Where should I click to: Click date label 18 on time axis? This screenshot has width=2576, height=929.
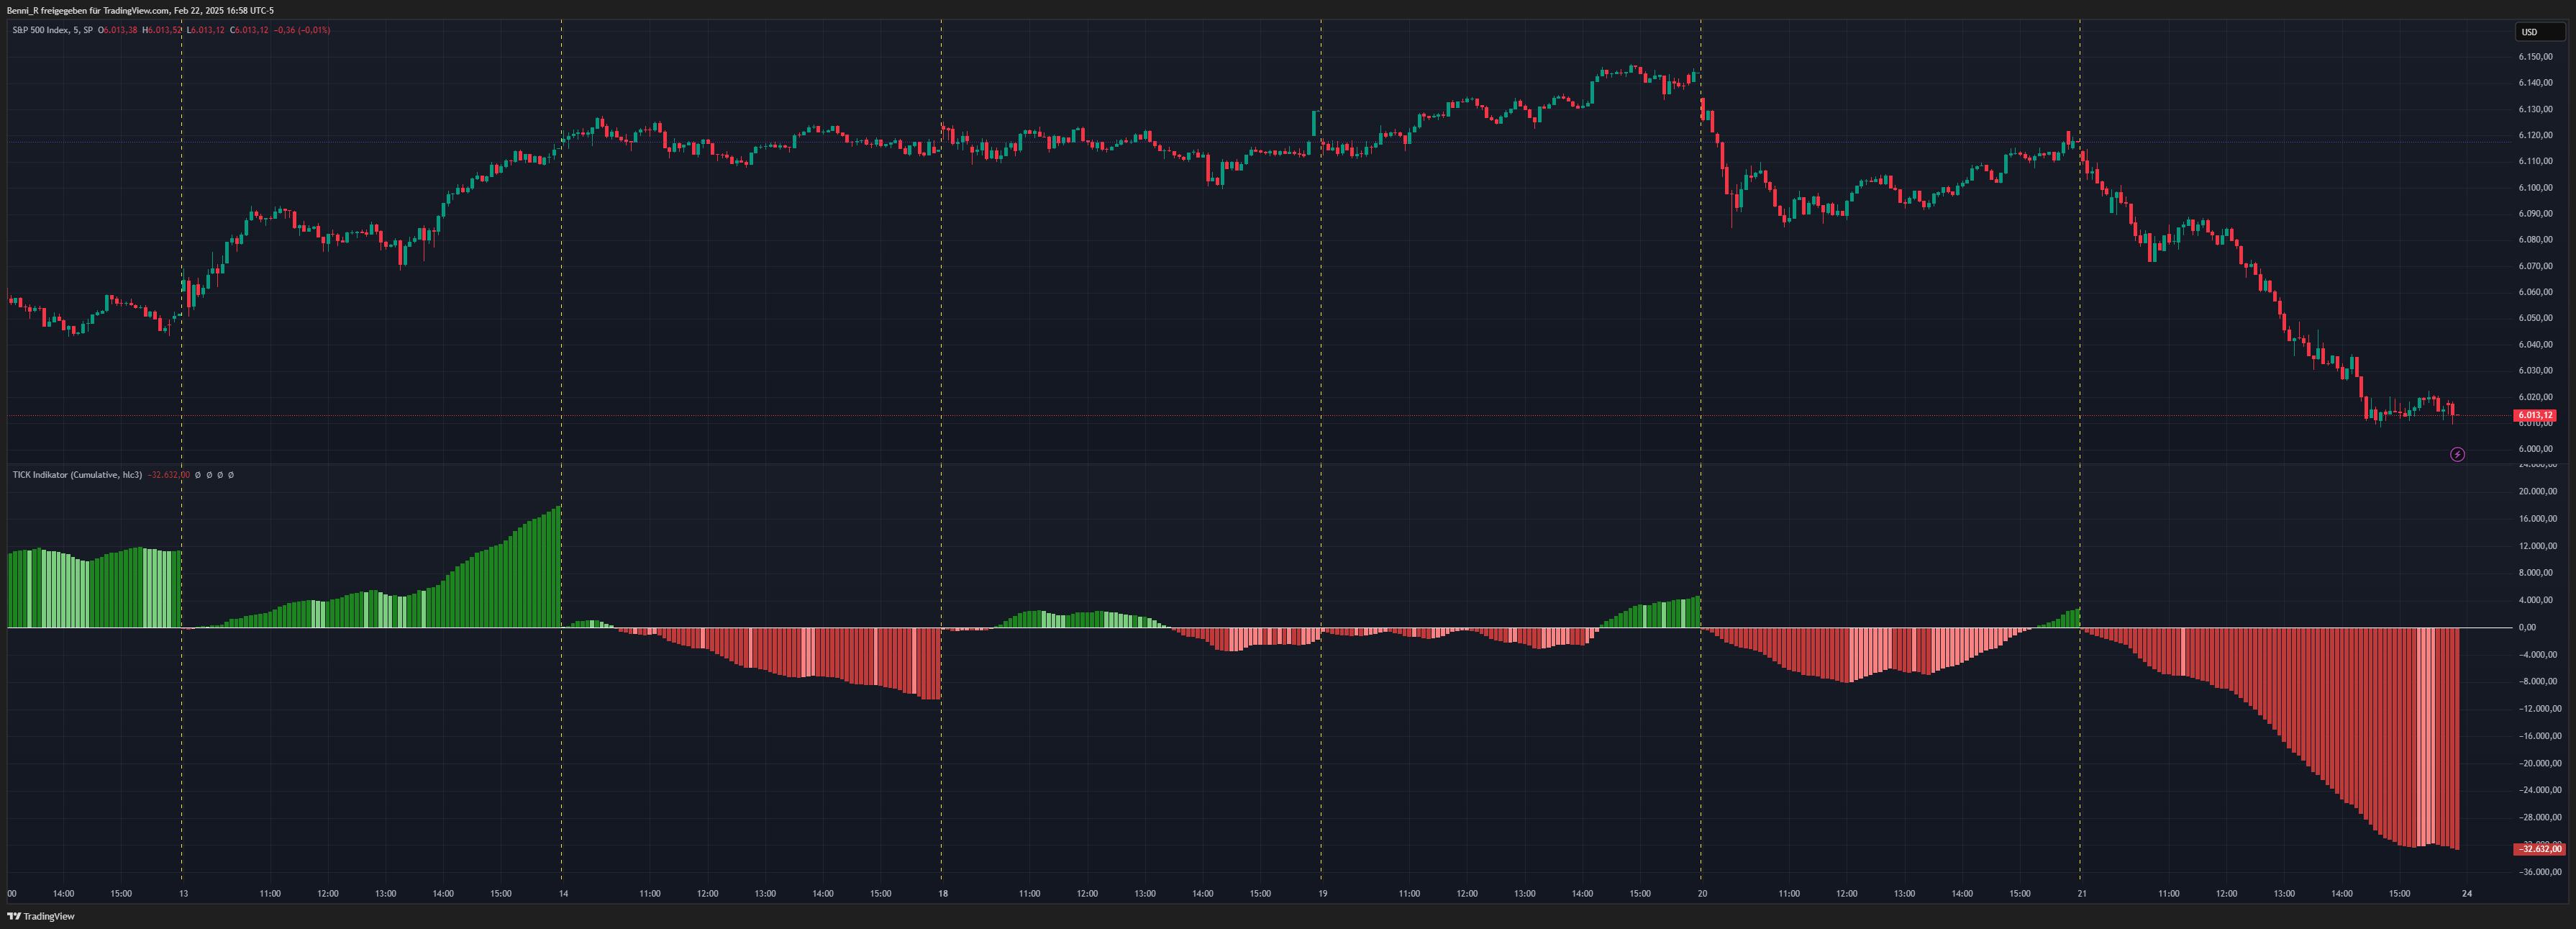click(x=943, y=893)
